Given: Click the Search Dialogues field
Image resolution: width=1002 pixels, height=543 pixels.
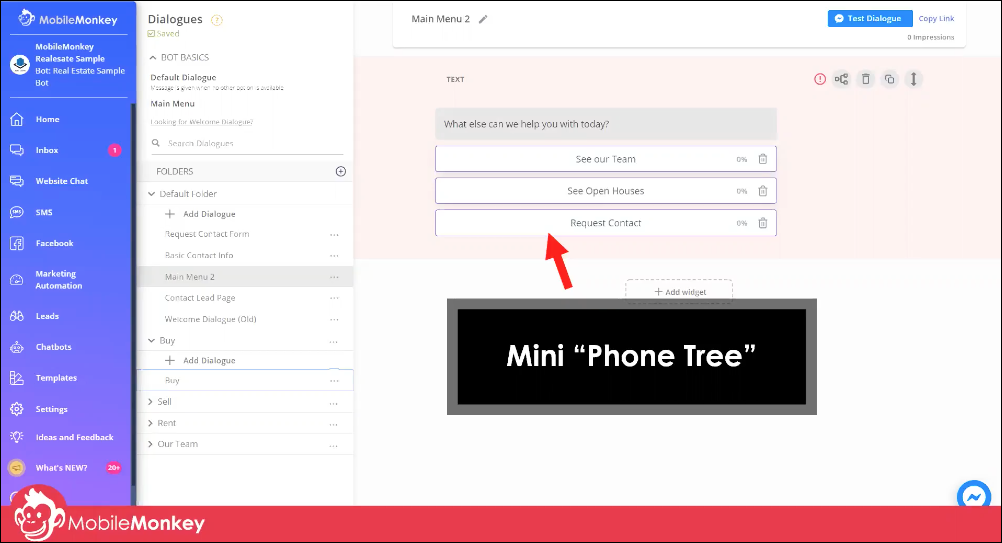Looking at the screenshot, I should tap(247, 144).
